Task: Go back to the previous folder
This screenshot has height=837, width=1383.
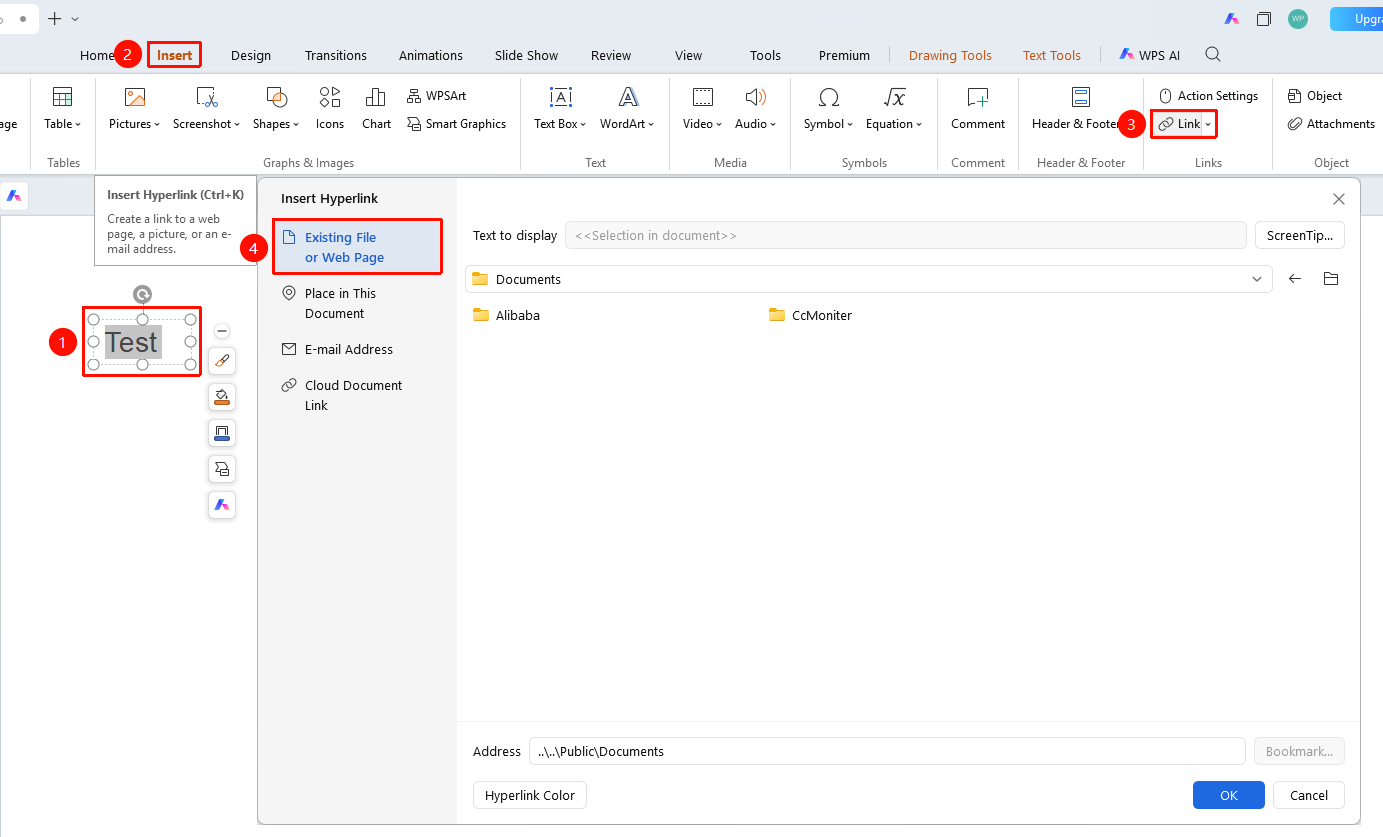Action: (1295, 279)
